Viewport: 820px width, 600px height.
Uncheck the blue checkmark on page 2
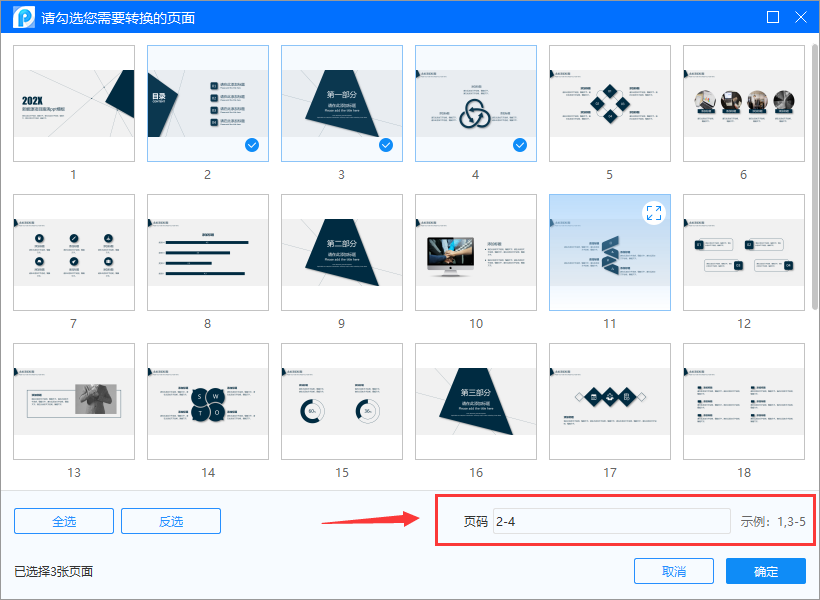point(252,145)
